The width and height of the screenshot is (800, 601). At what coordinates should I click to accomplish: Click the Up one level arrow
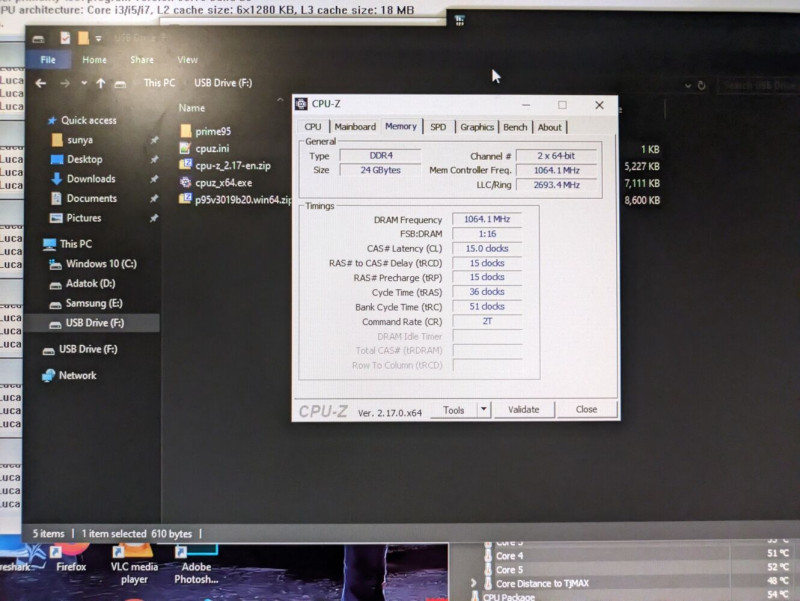coord(101,83)
